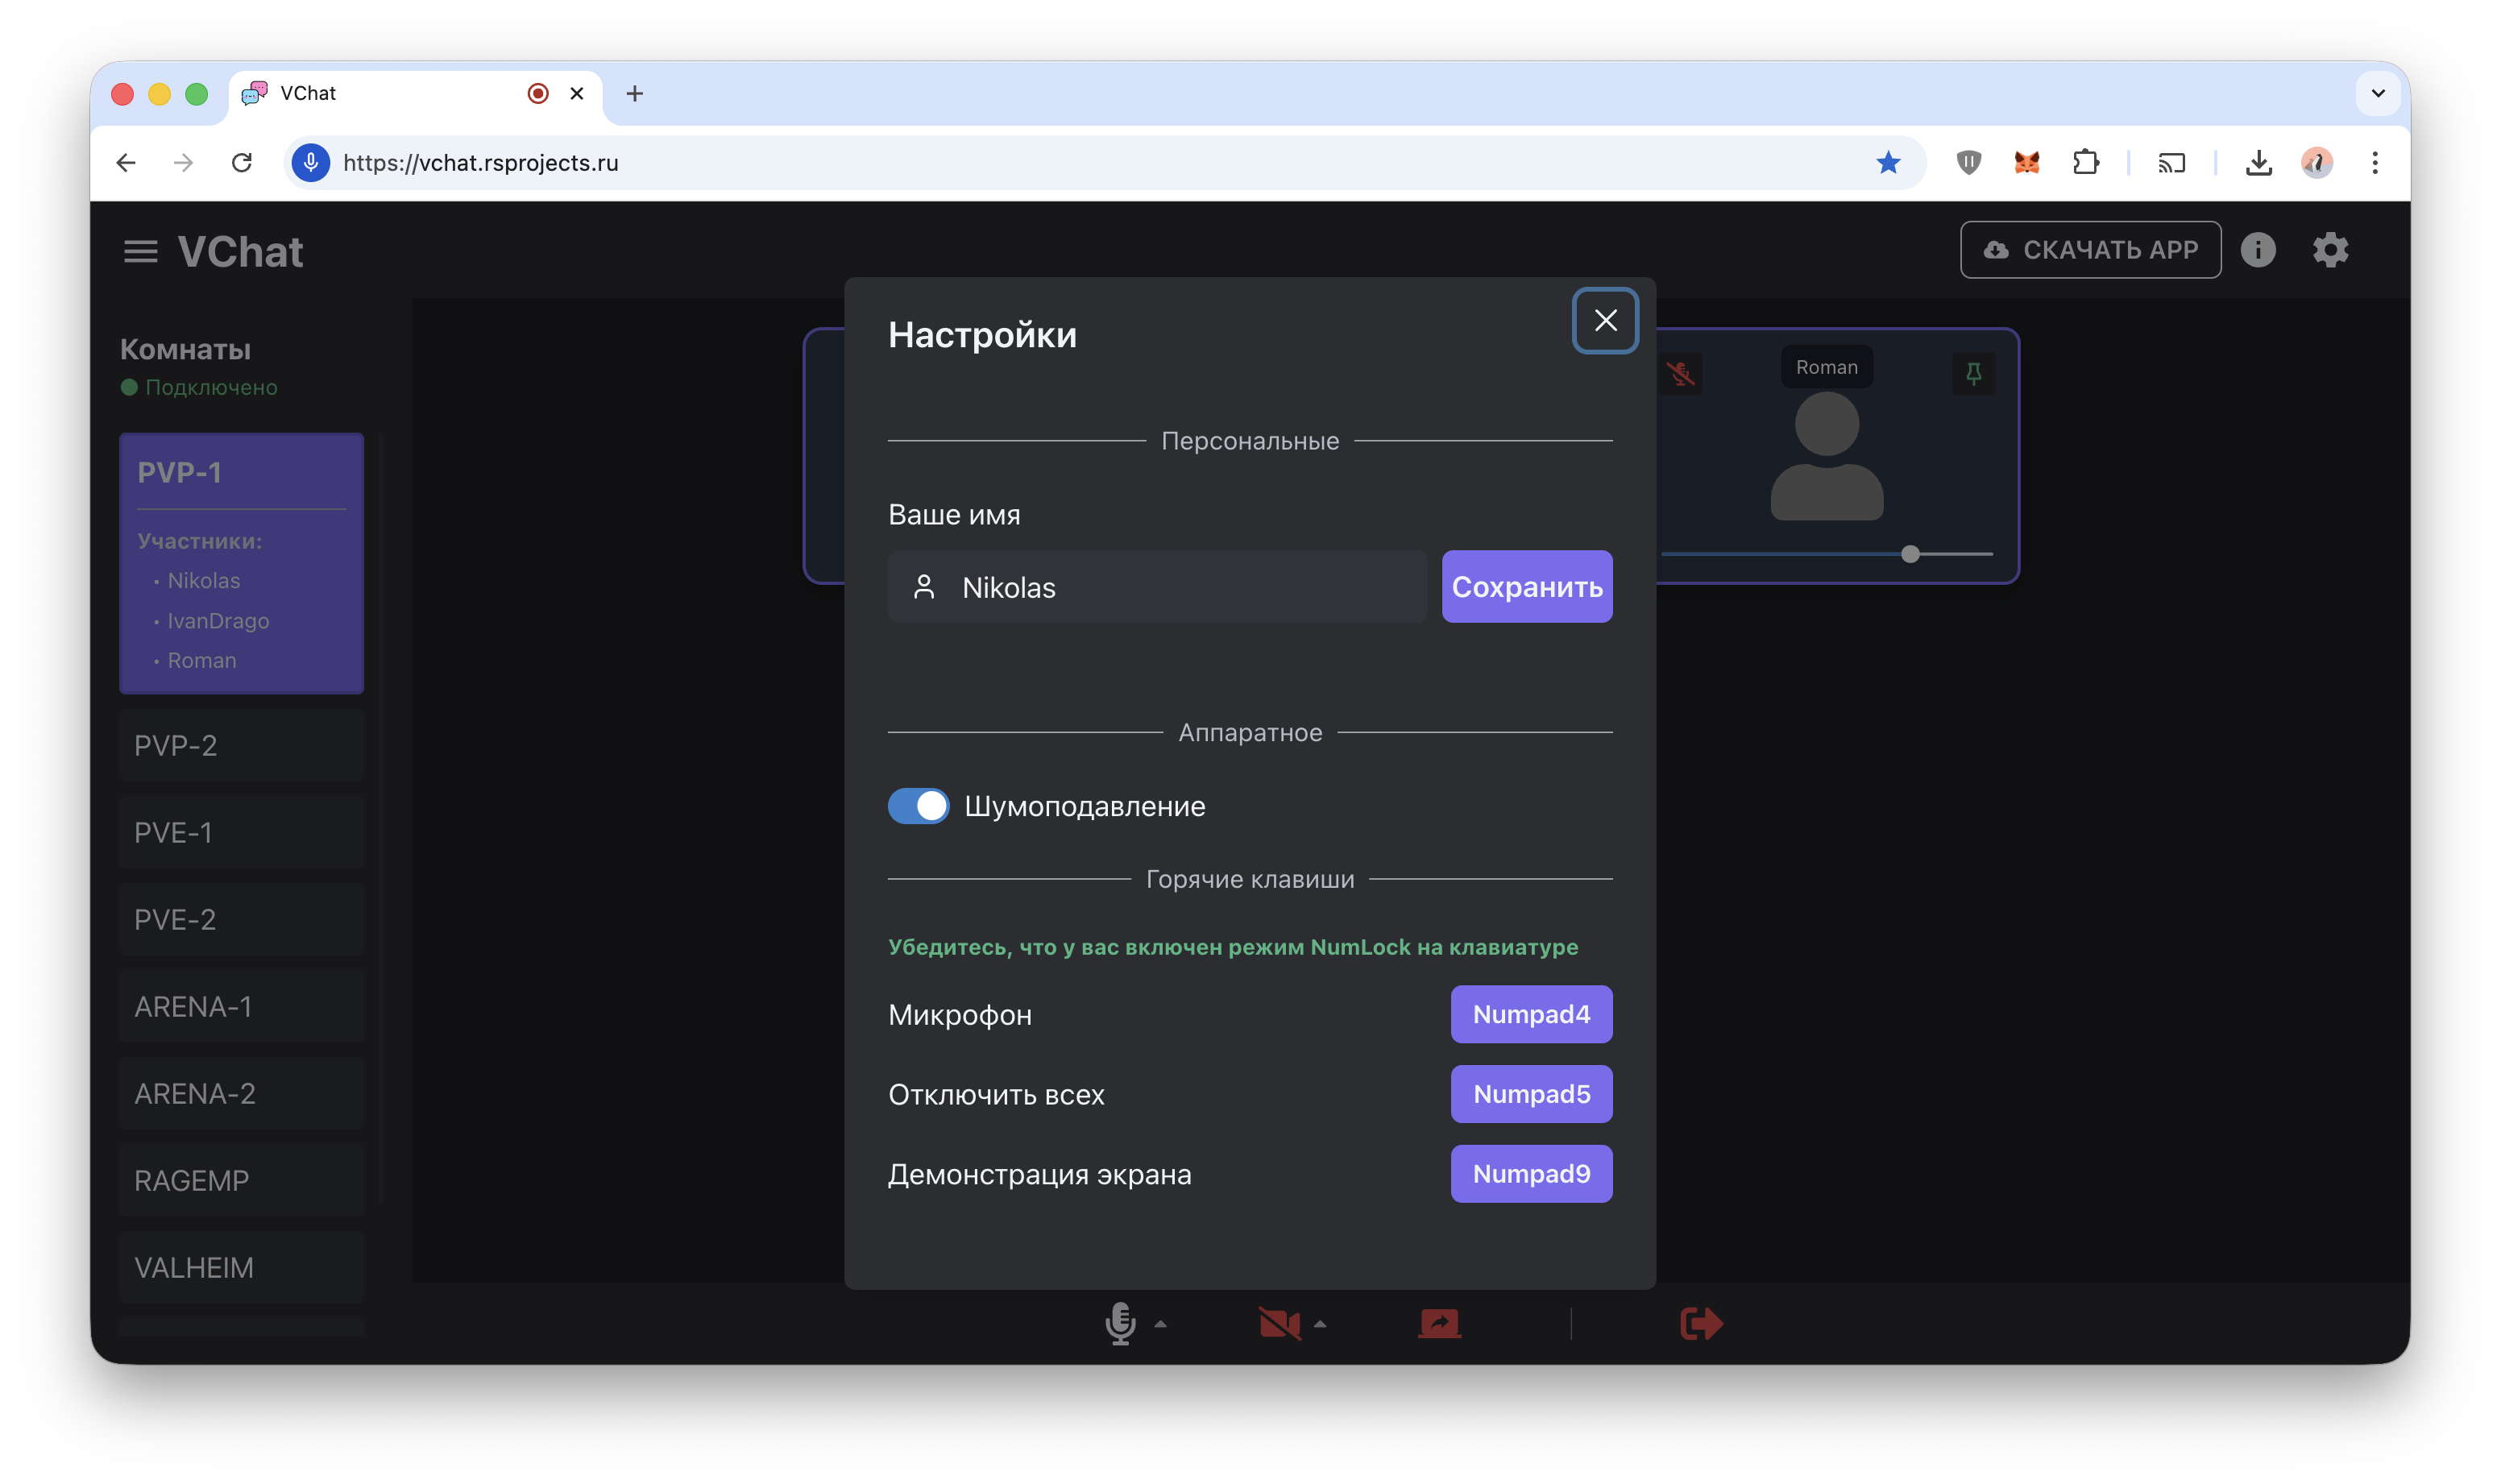Click the pin icon on Roman's tile

[1973, 373]
